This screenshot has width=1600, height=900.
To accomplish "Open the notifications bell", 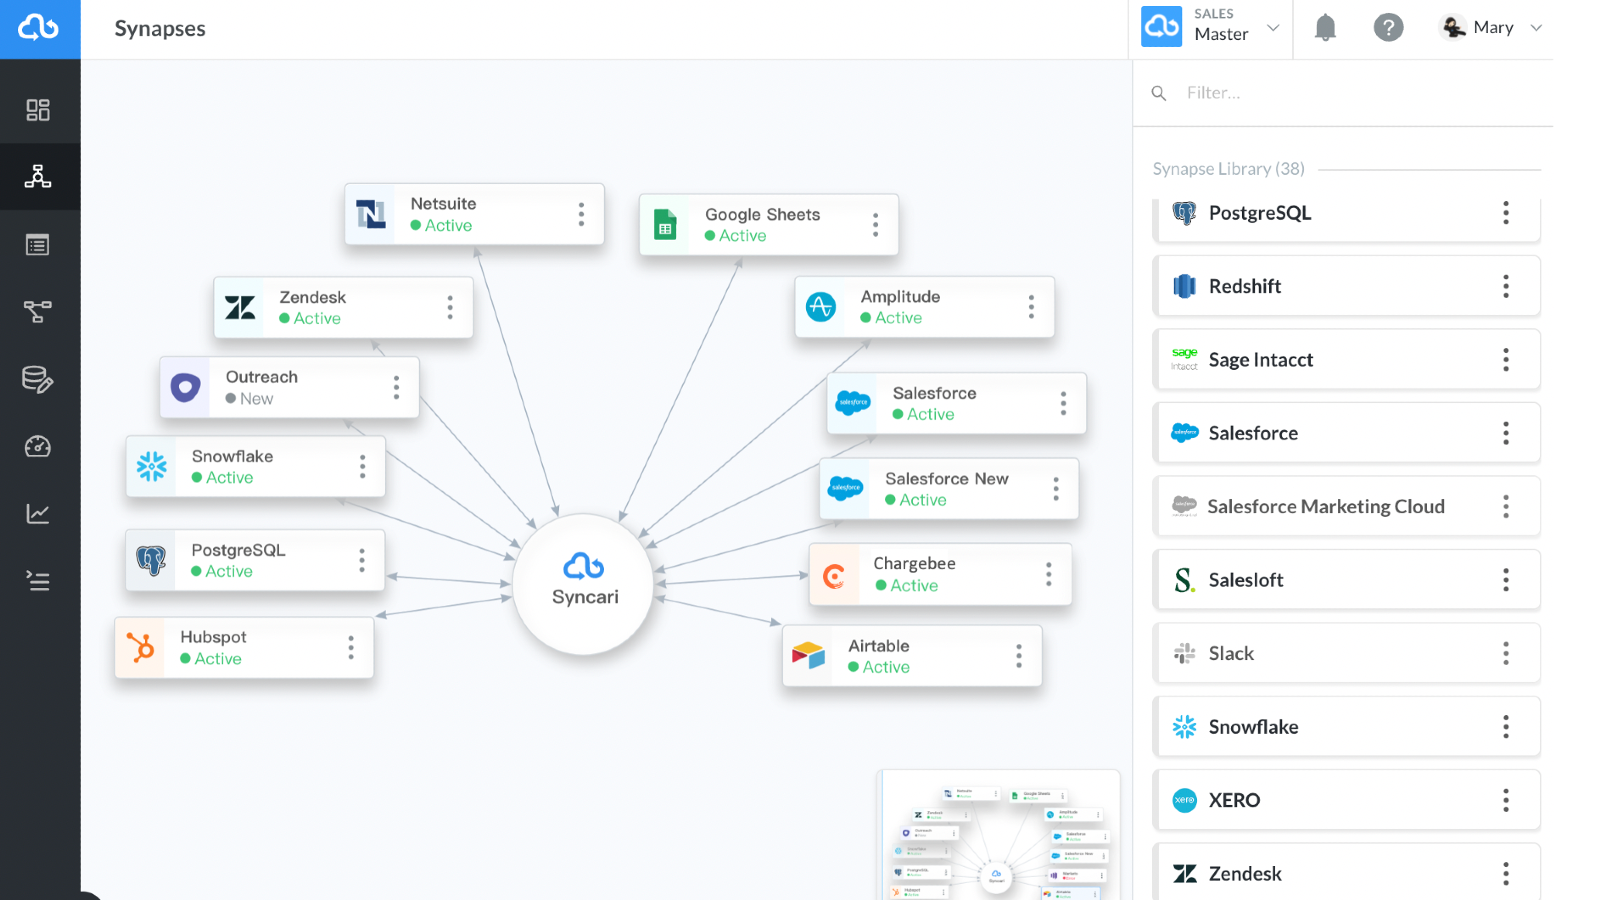I will [x=1325, y=28].
